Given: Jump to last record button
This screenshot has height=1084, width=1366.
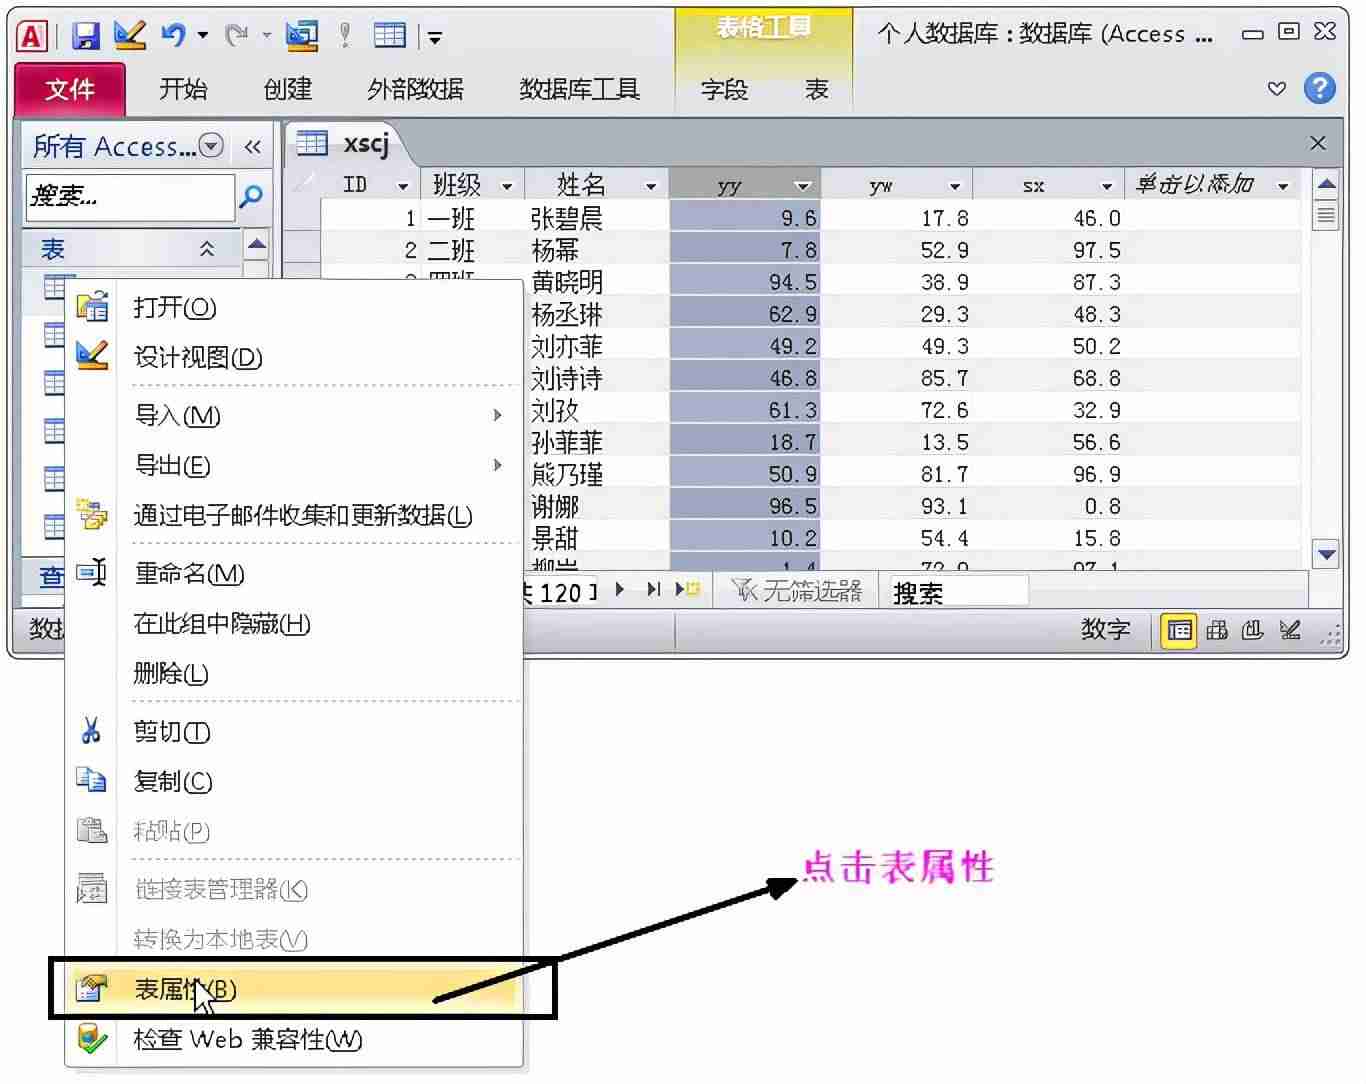Looking at the screenshot, I should 654,589.
